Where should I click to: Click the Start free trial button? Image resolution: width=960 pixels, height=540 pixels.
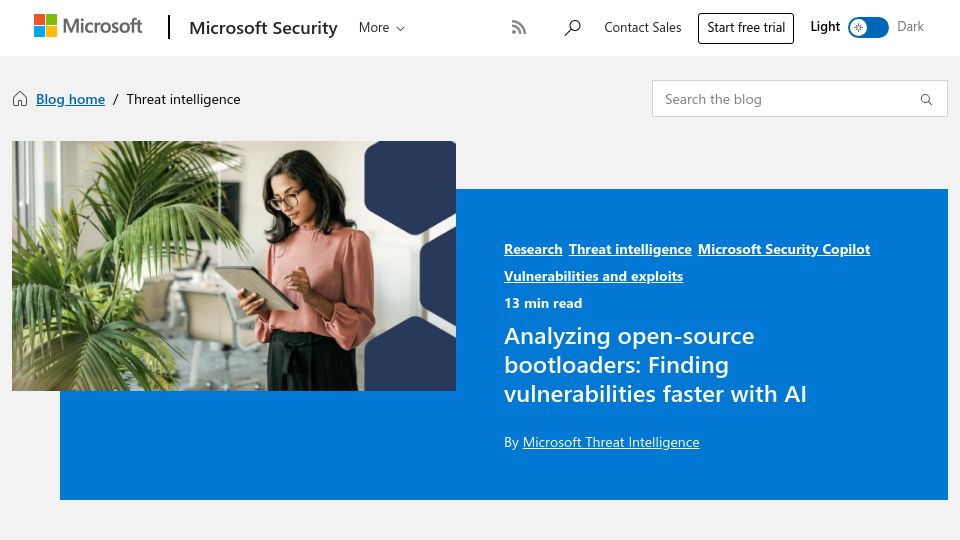pyautogui.click(x=746, y=28)
